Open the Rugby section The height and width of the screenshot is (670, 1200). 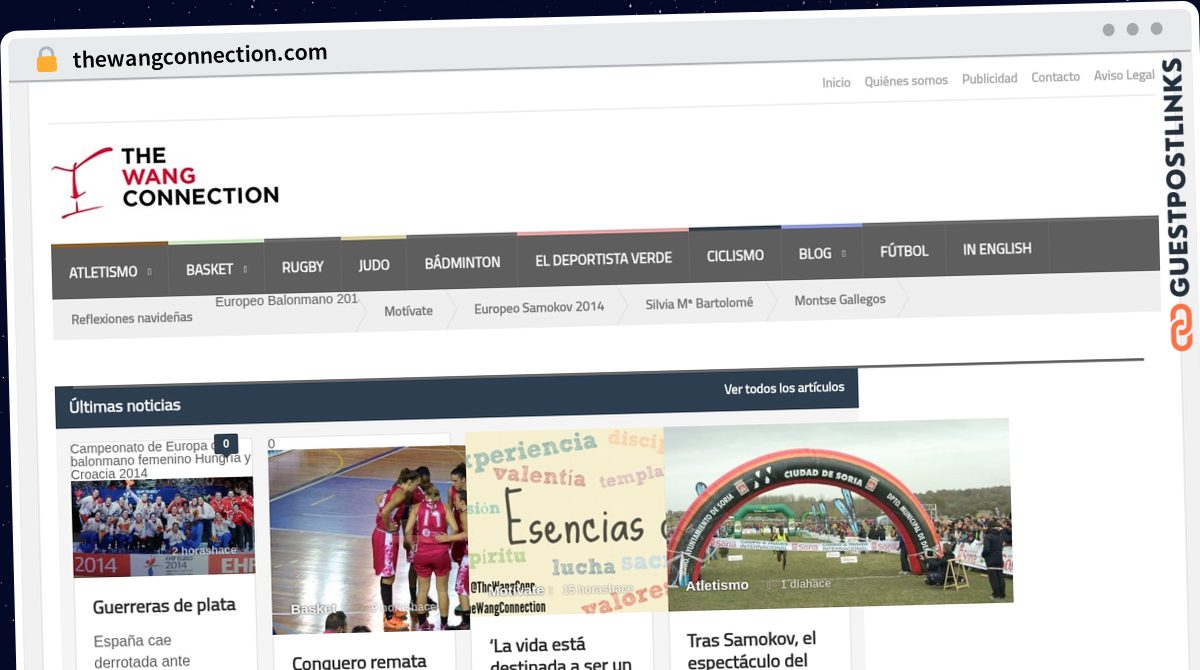pos(302,267)
